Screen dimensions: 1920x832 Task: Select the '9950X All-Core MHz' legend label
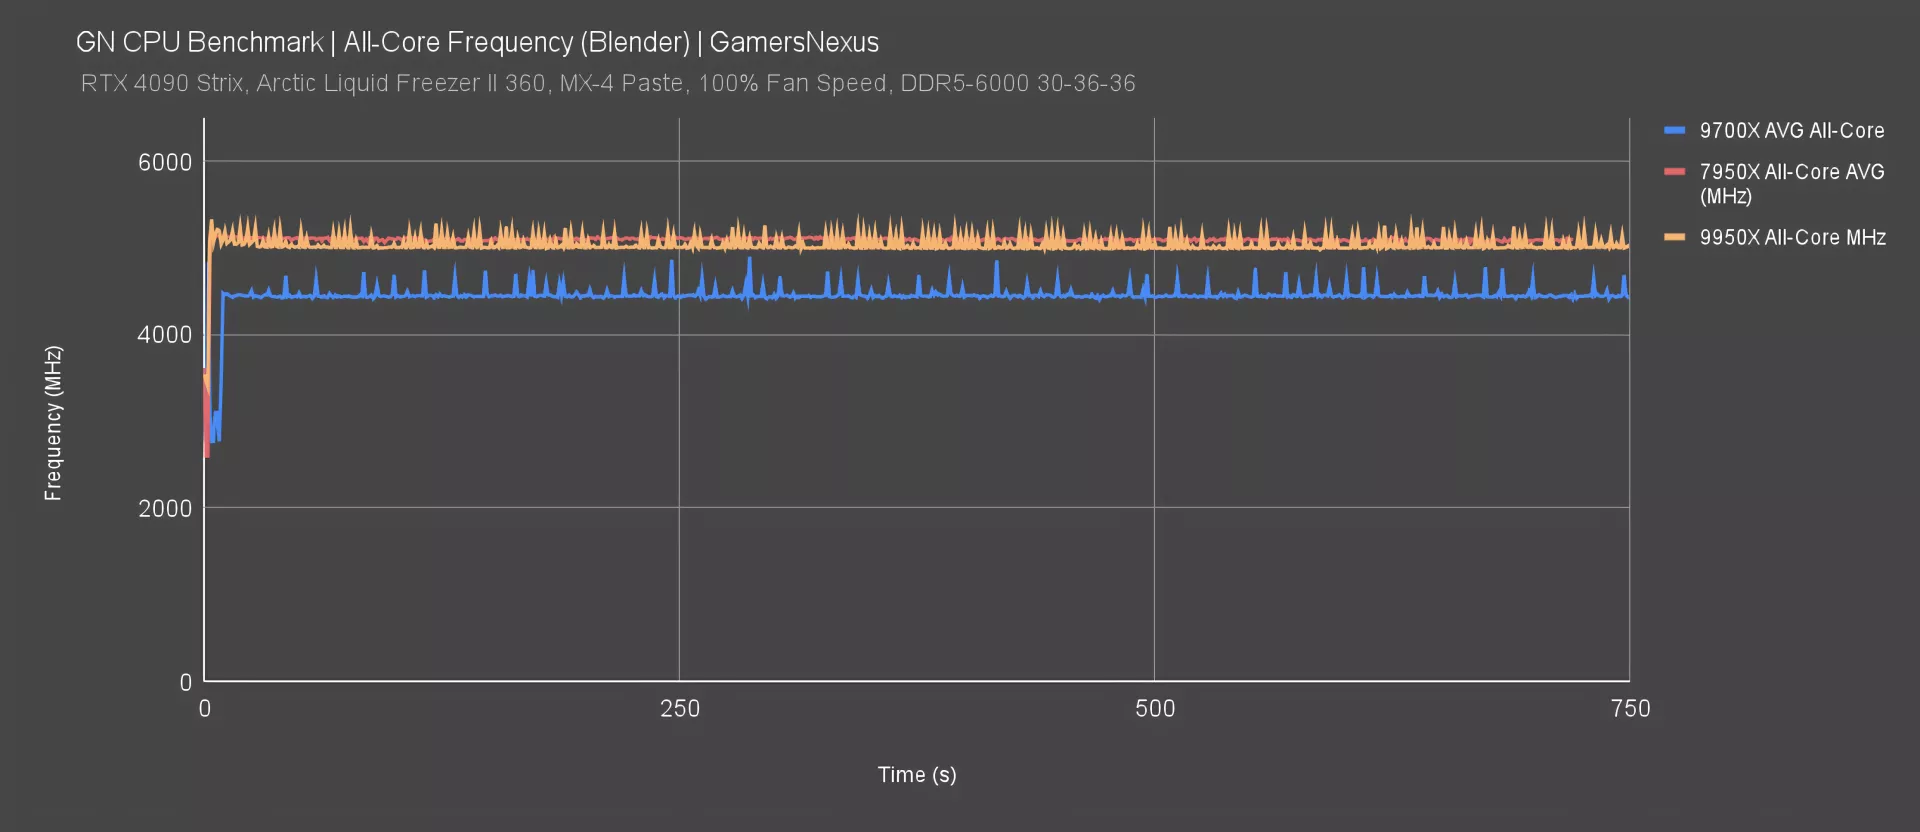coord(1792,238)
